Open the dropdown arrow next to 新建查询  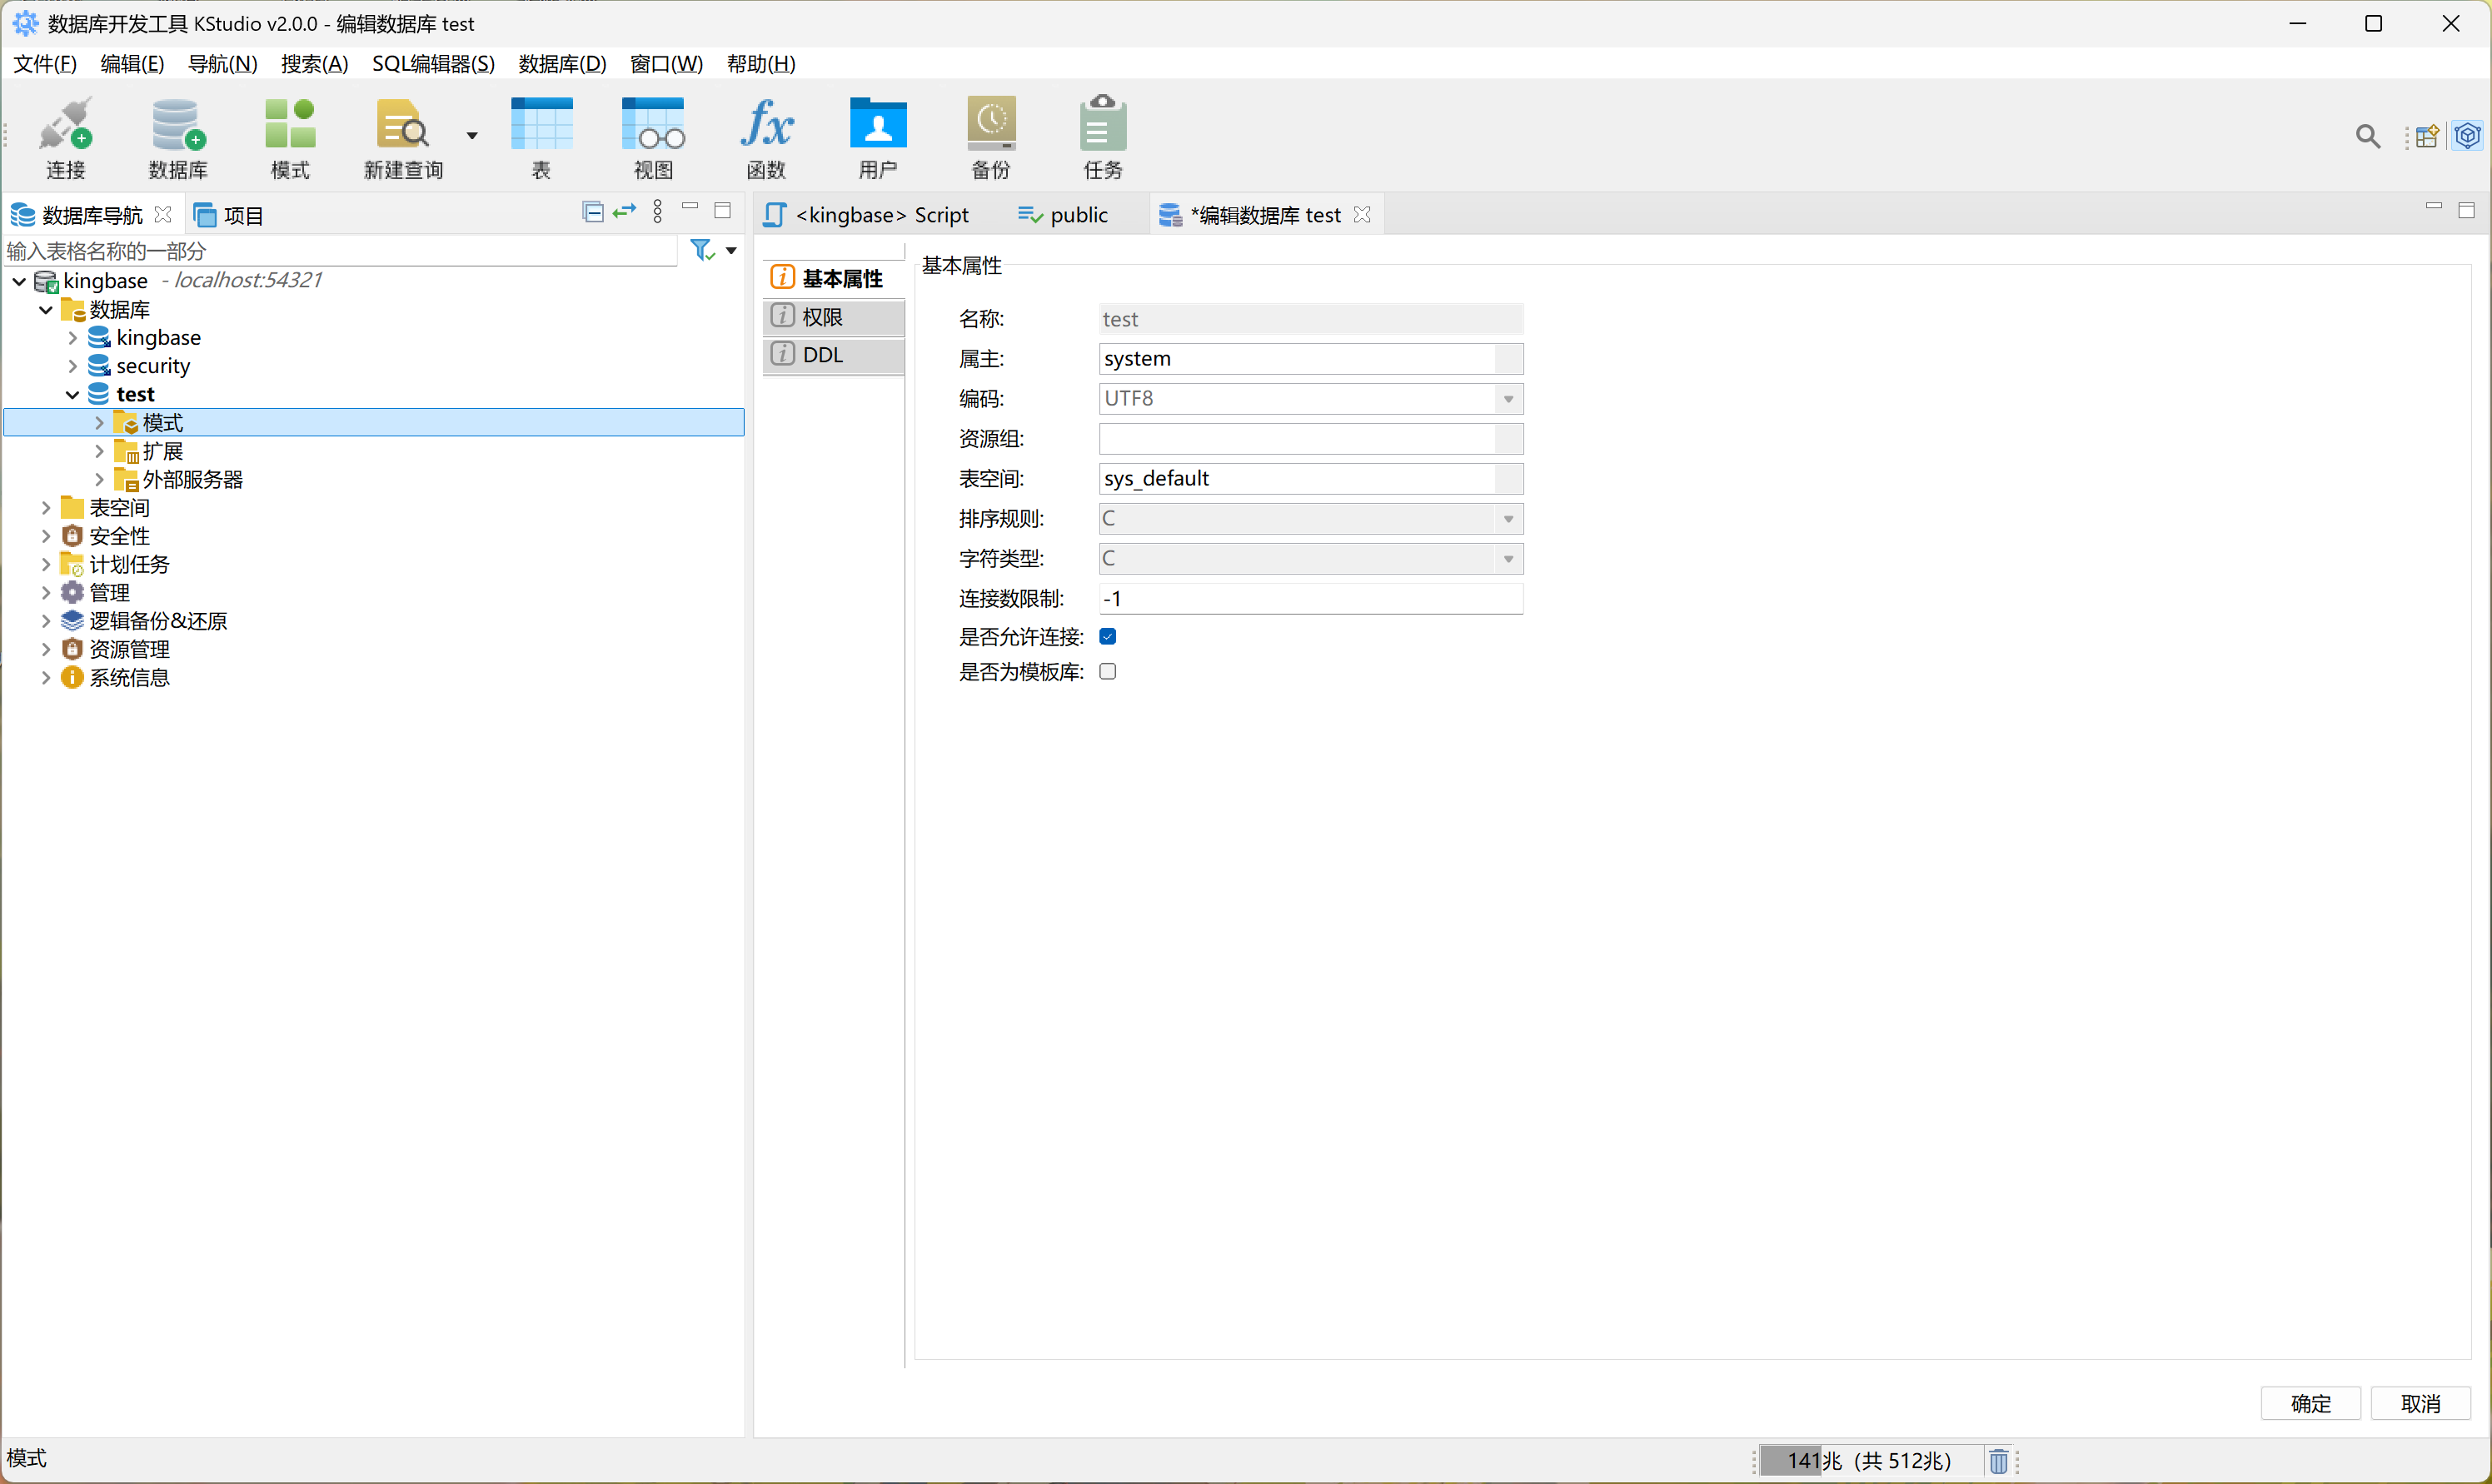tap(472, 135)
